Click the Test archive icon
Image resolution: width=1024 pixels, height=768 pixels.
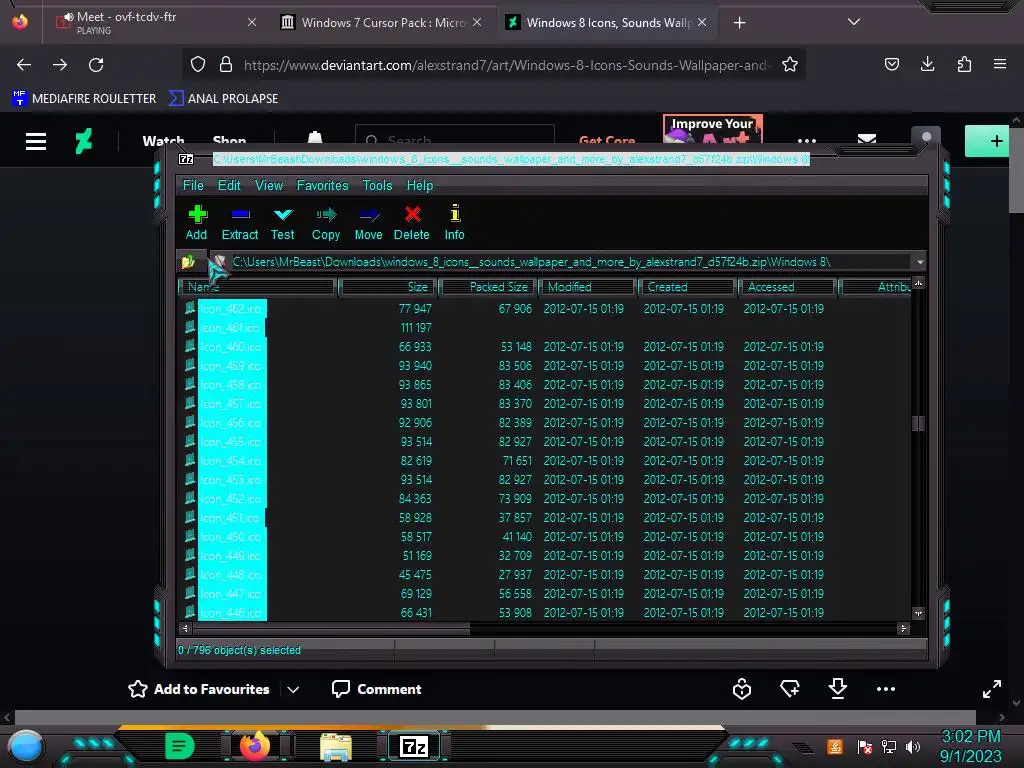(283, 223)
